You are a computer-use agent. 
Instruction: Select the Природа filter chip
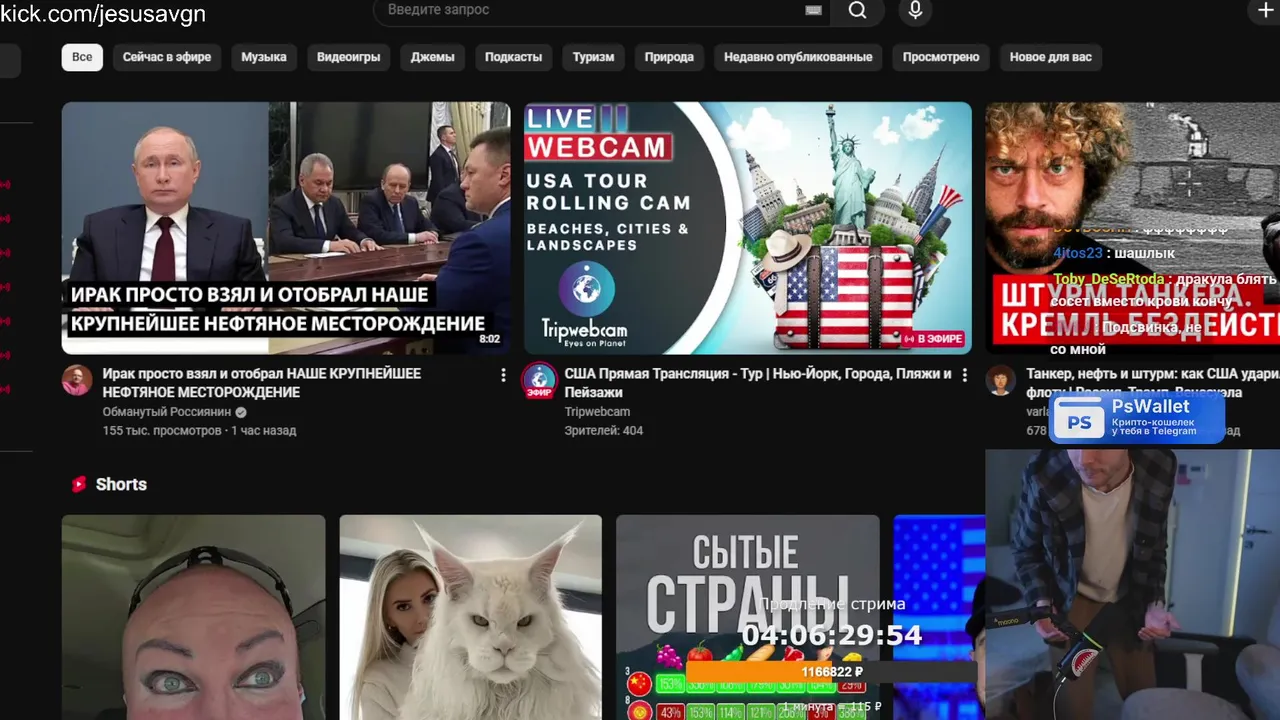(x=669, y=57)
